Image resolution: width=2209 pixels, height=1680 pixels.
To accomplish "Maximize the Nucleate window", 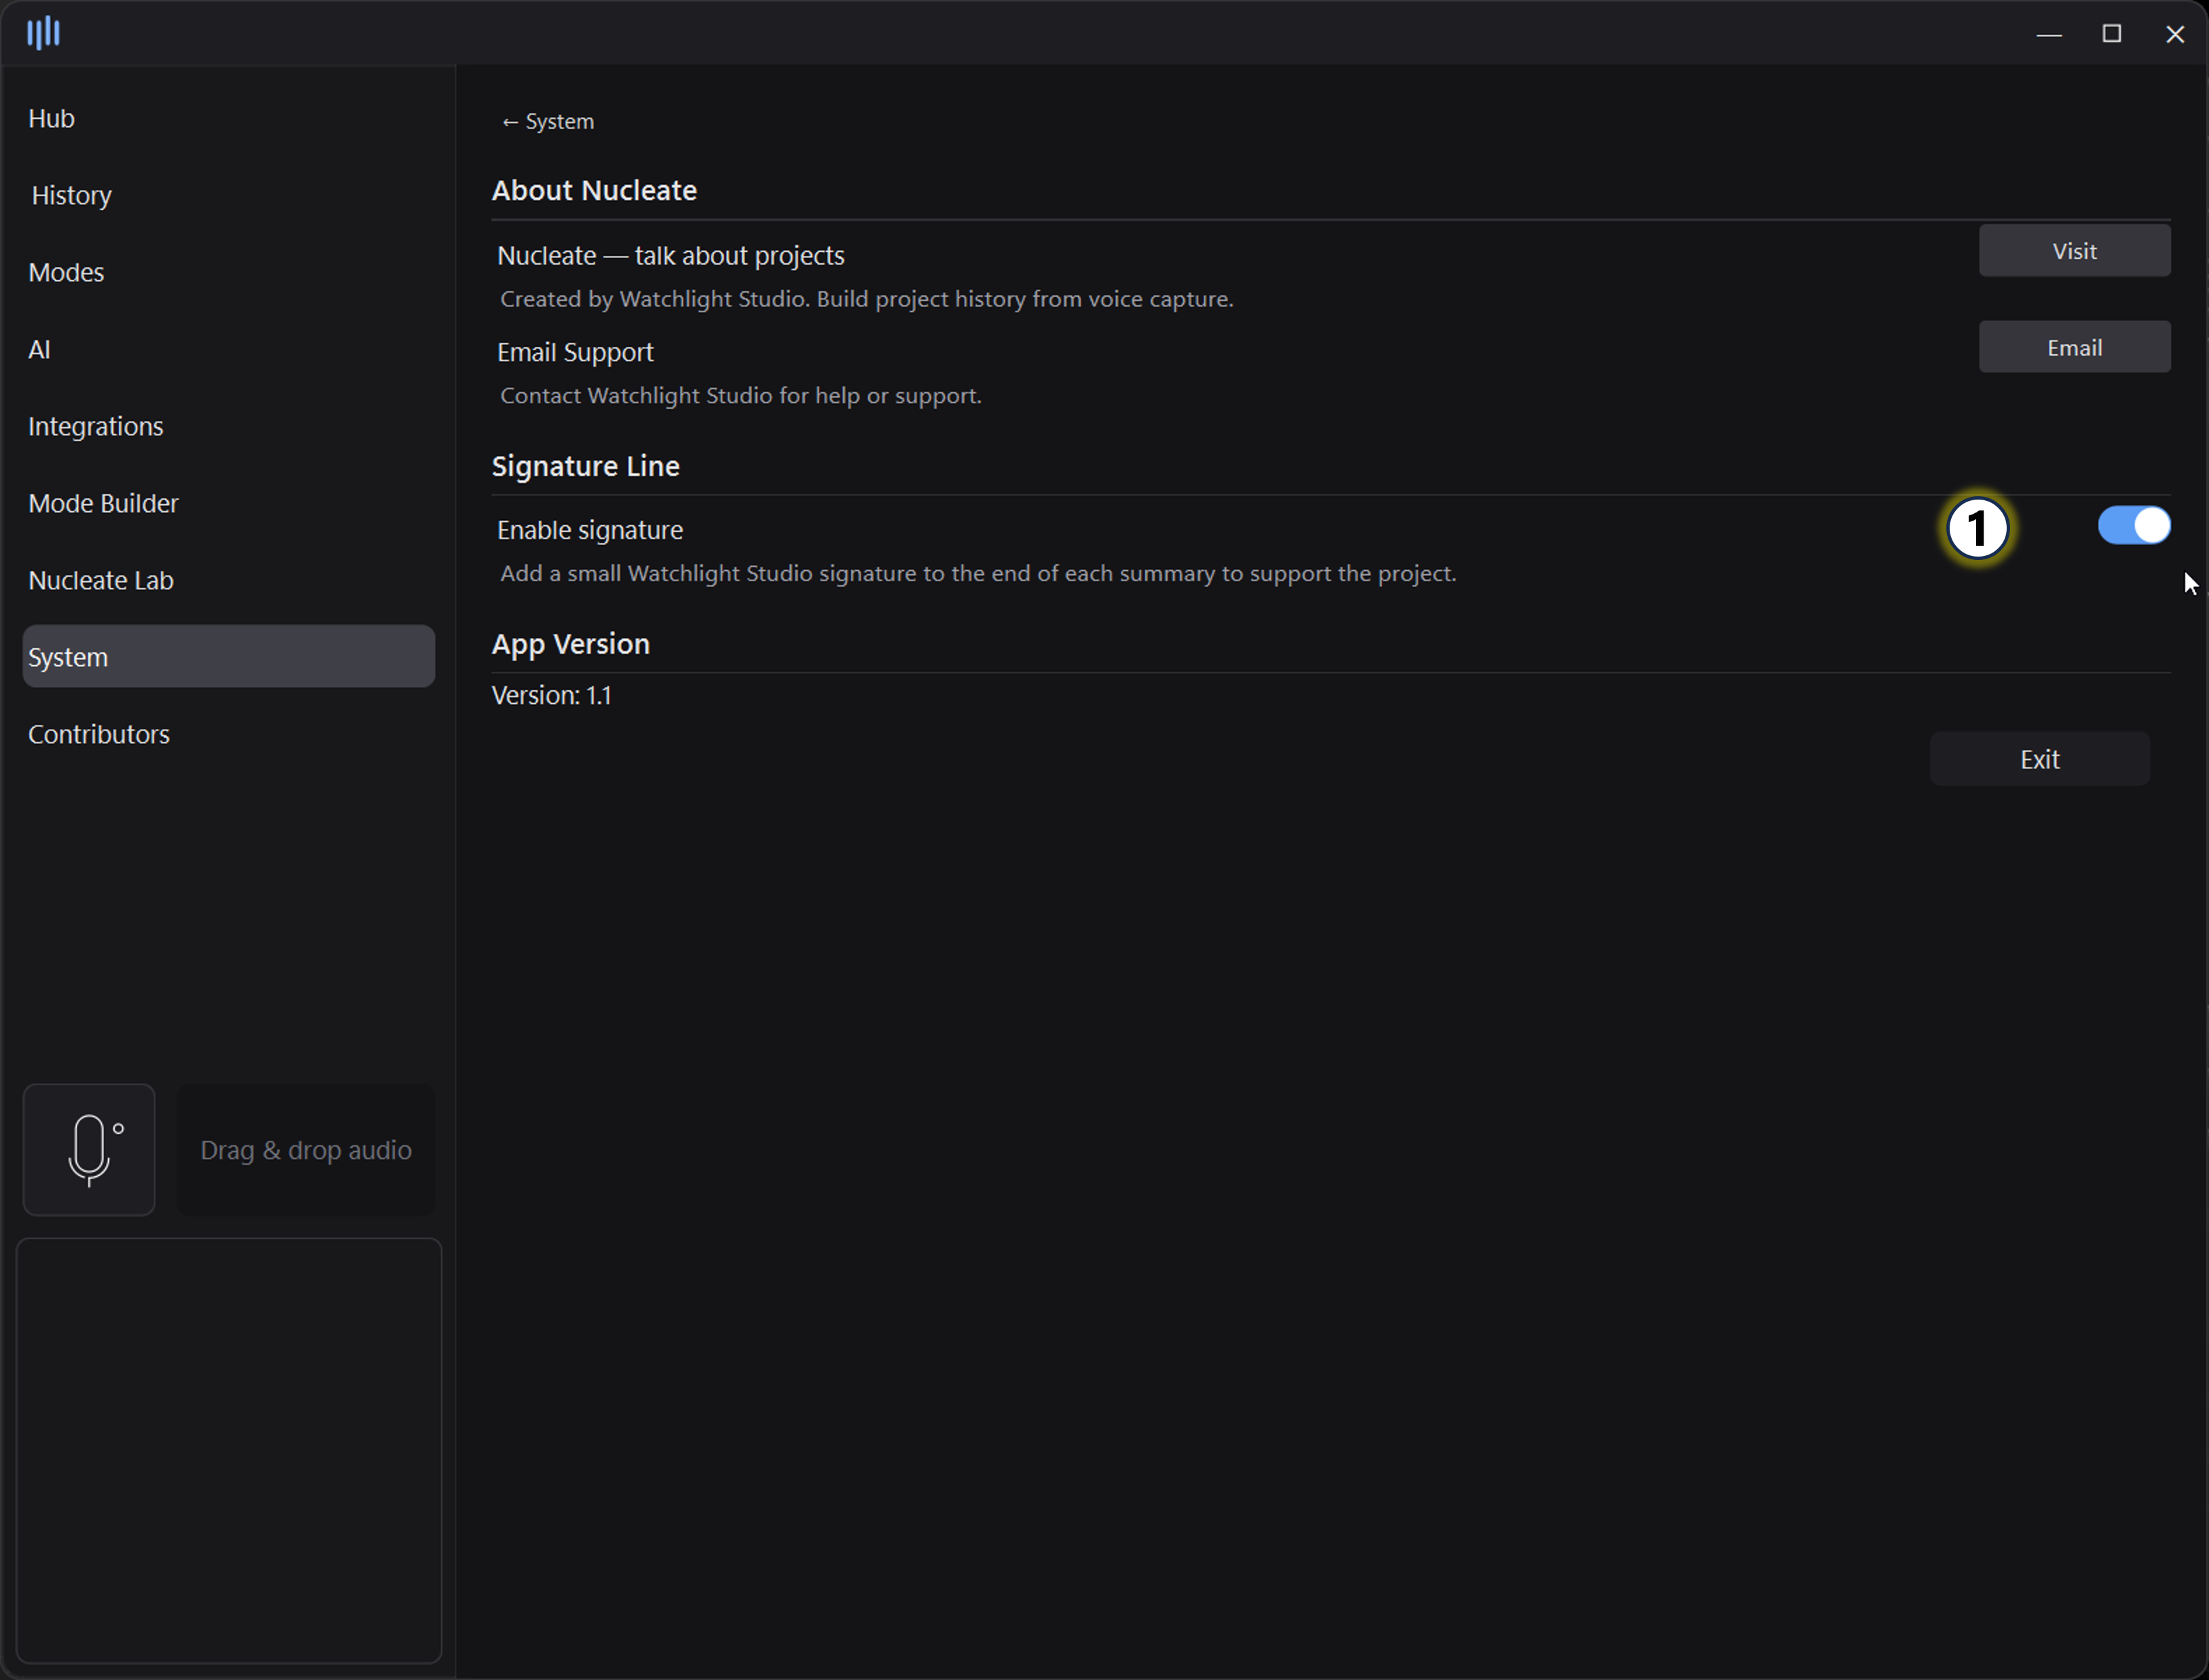I will click(2112, 34).
